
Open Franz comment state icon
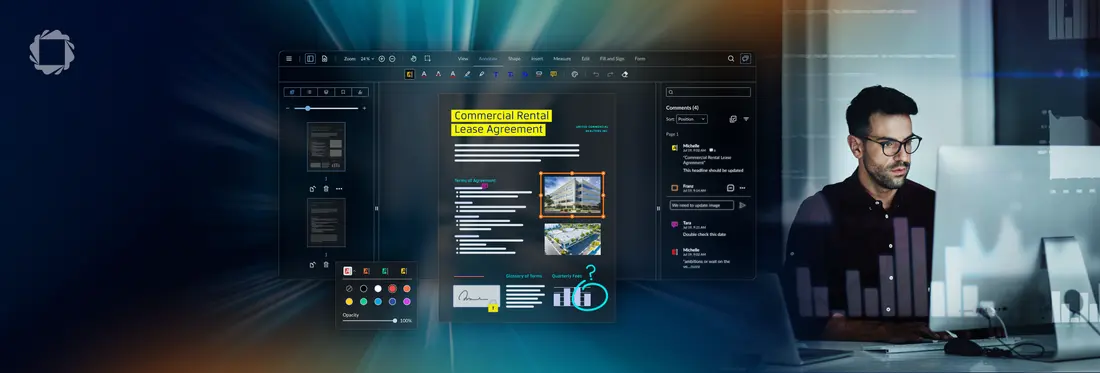coord(730,188)
